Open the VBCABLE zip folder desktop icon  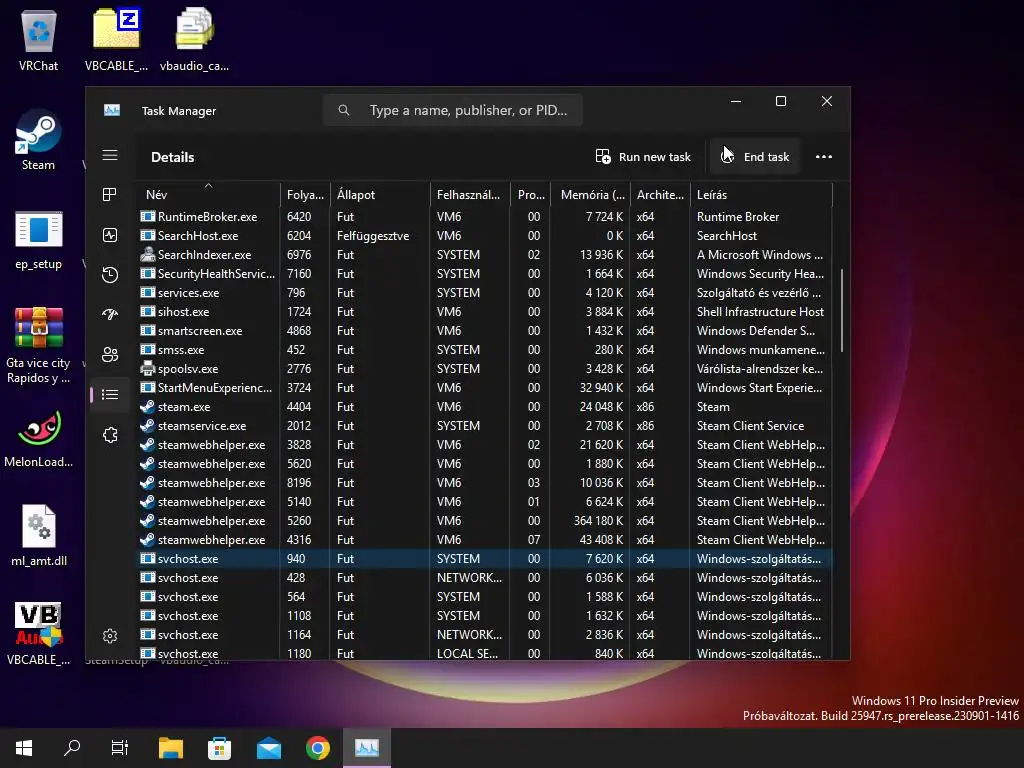tap(116, 40)
